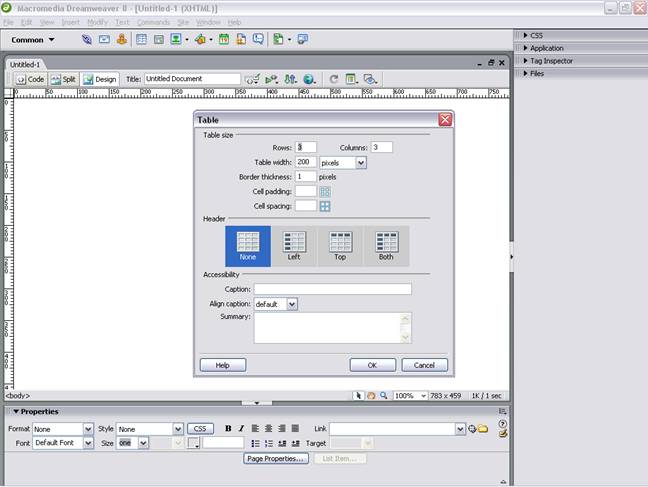Click the No Browser Check Errors icon
The height and width of the screenshot is (487, 648).
252,79
